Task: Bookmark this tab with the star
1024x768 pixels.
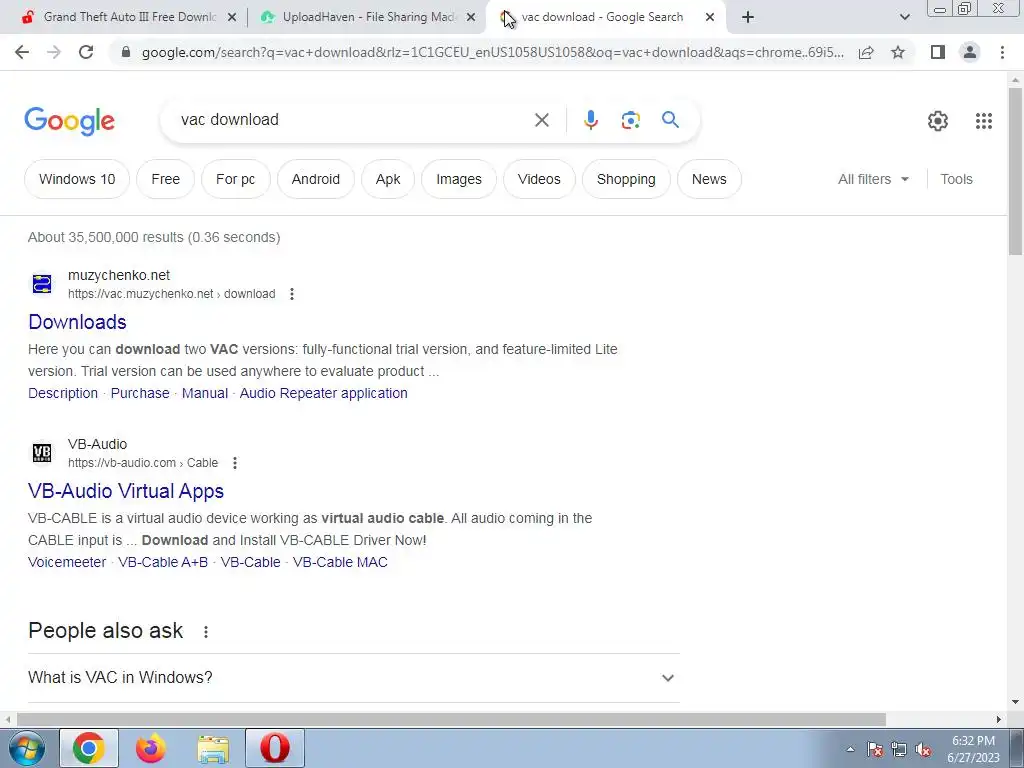Action: 898,52
